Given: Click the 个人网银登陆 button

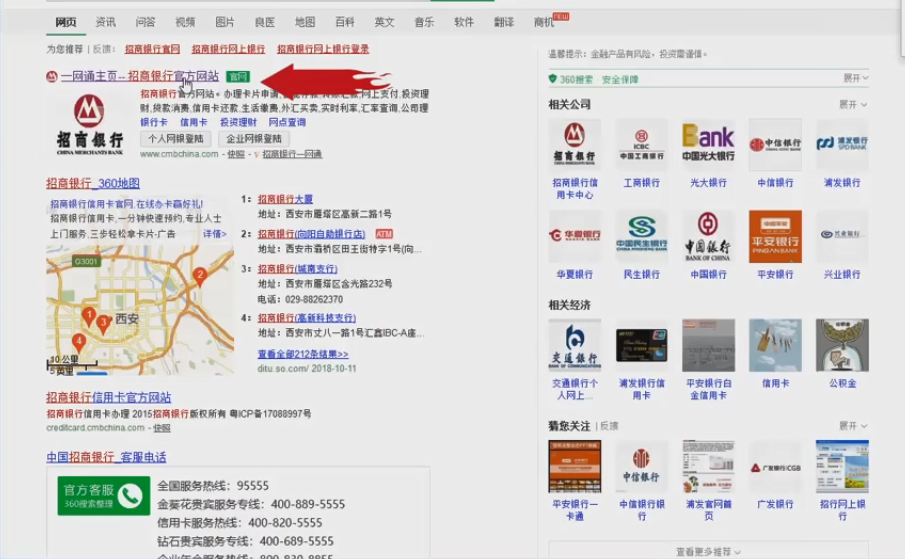Looking at the screenshot, I should 175,139.
